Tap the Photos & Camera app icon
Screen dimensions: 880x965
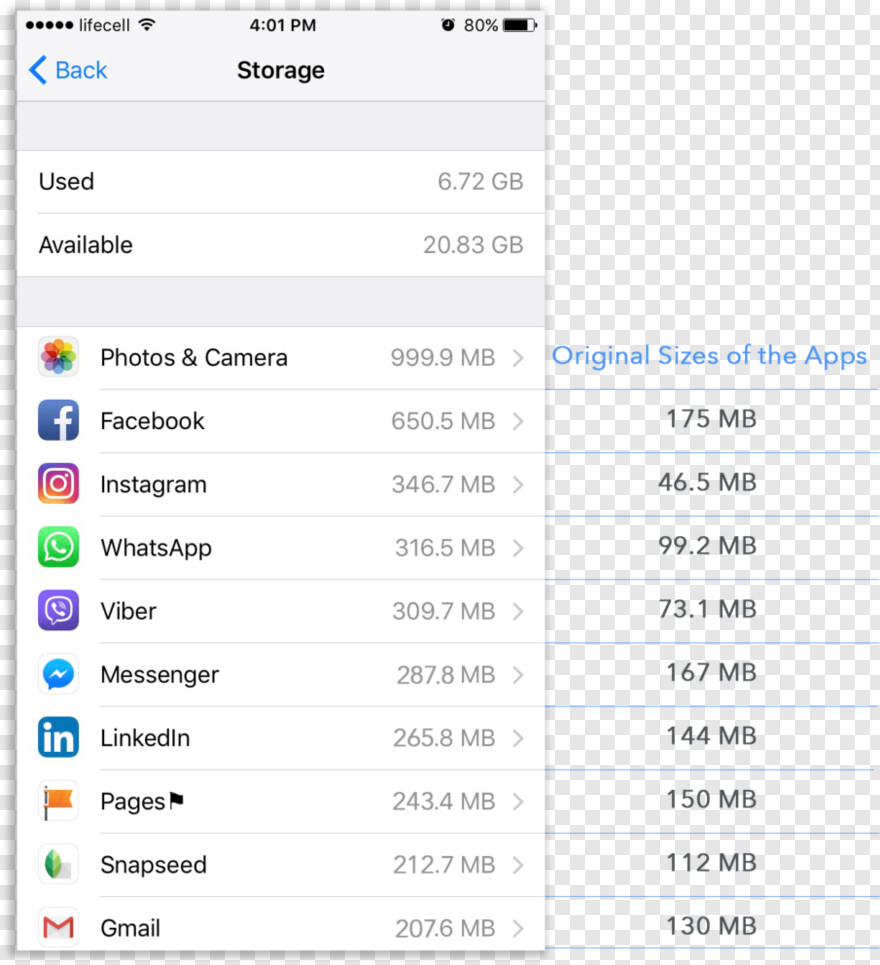point(58,357)
